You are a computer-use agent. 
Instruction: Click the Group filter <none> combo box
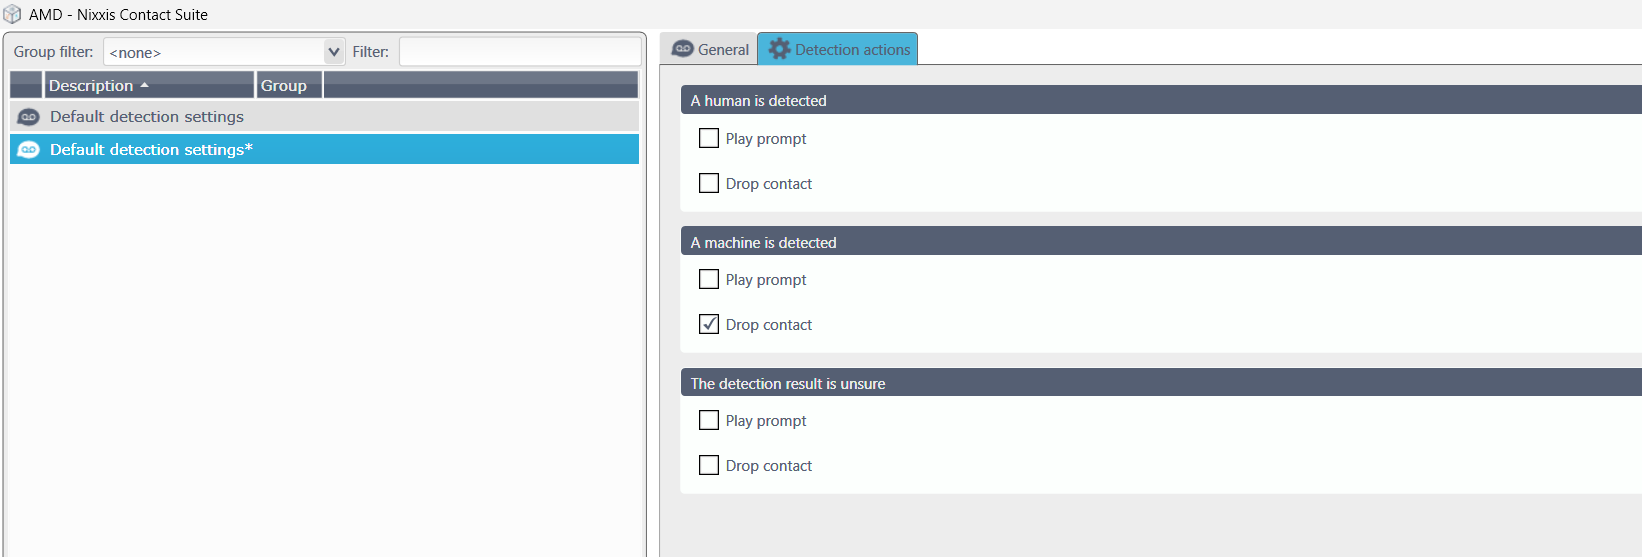click(224, 52)
